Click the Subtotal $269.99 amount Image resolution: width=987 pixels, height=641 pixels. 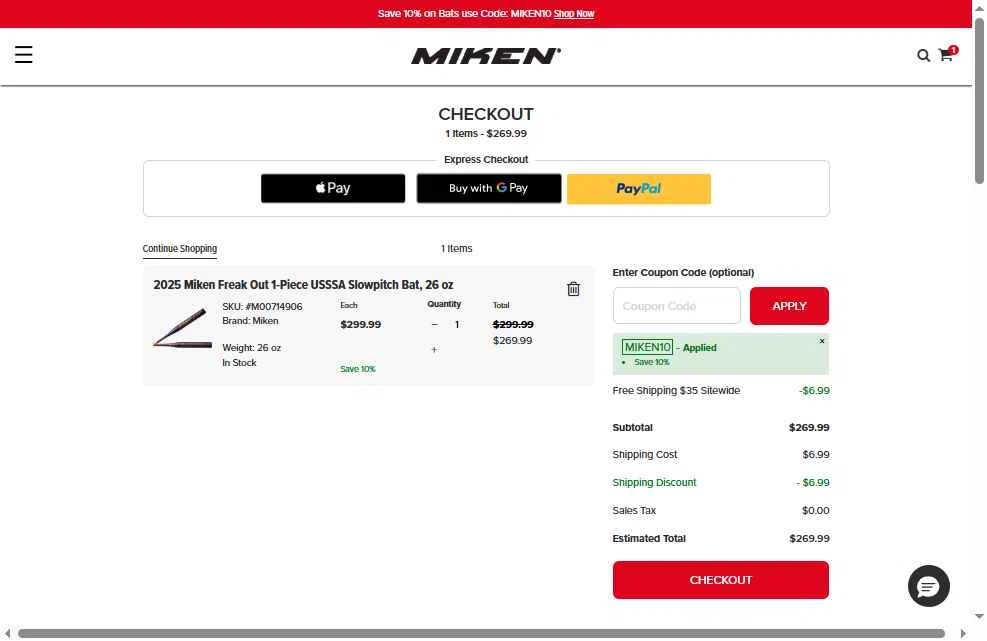coord(809,428)
